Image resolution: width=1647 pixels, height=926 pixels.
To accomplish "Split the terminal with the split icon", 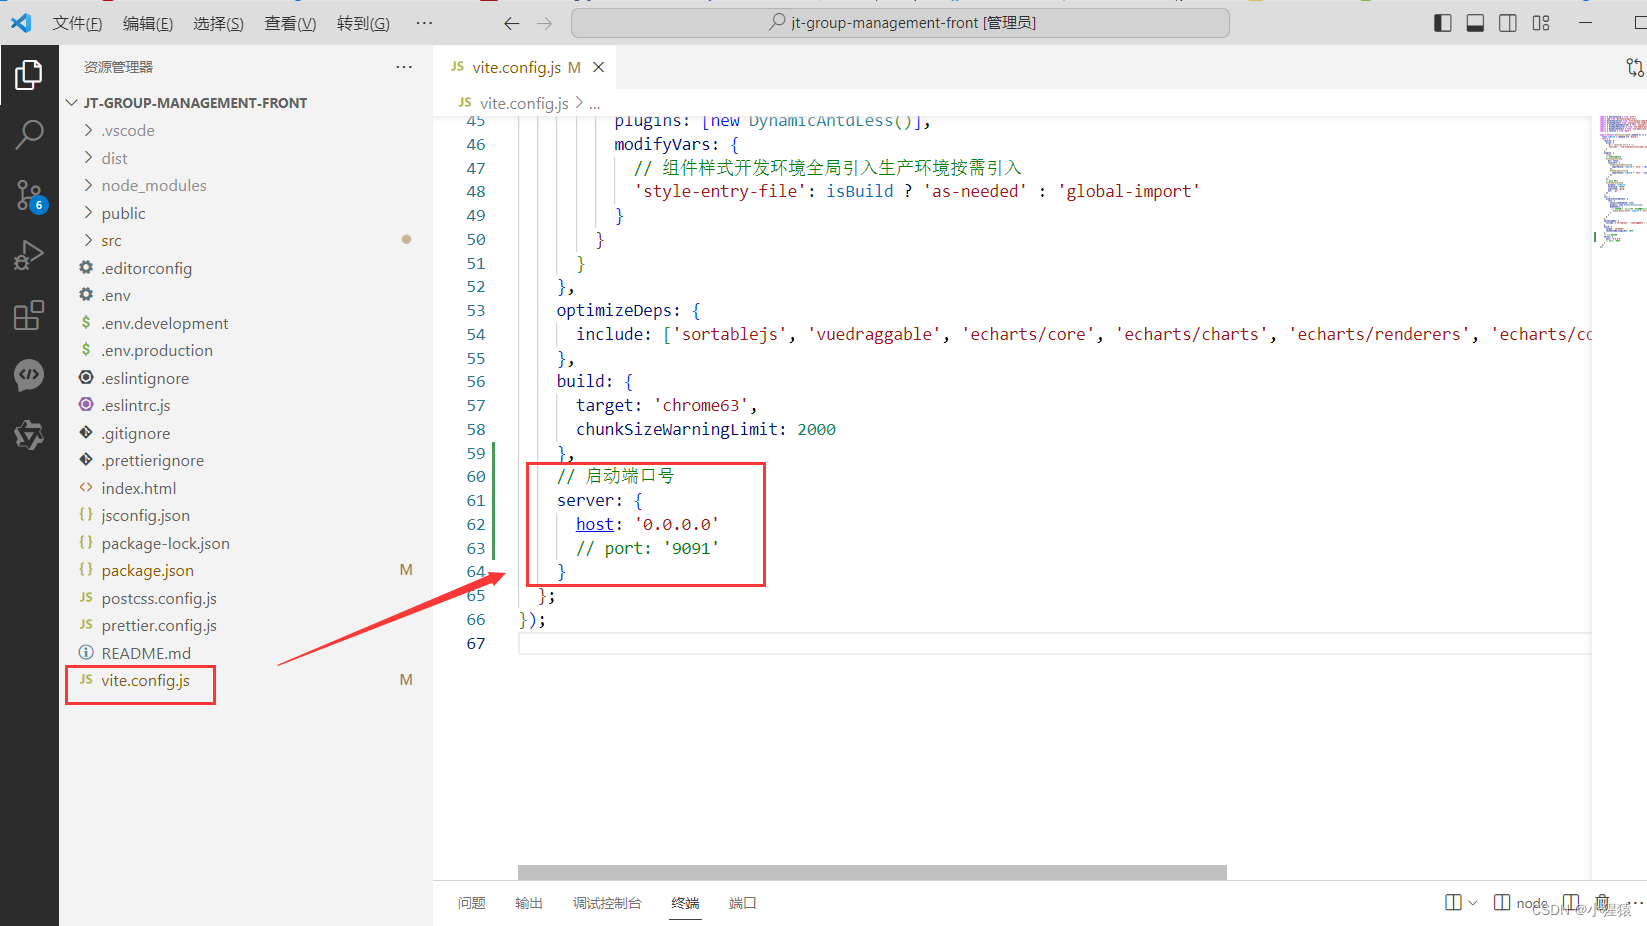I will point(1454,903).
